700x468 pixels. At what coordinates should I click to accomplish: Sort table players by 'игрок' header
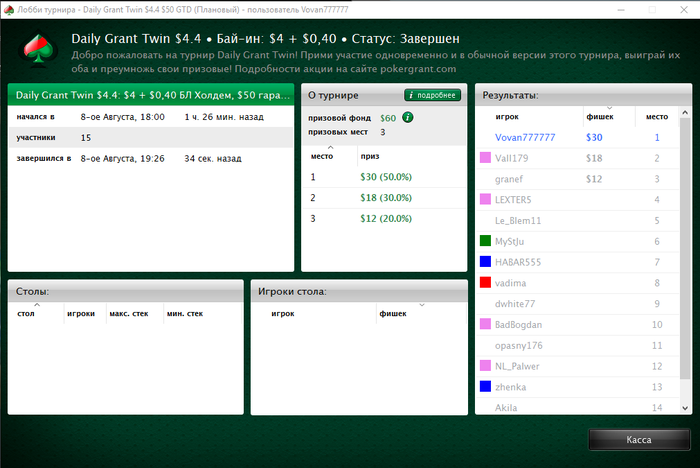[283, 313]
